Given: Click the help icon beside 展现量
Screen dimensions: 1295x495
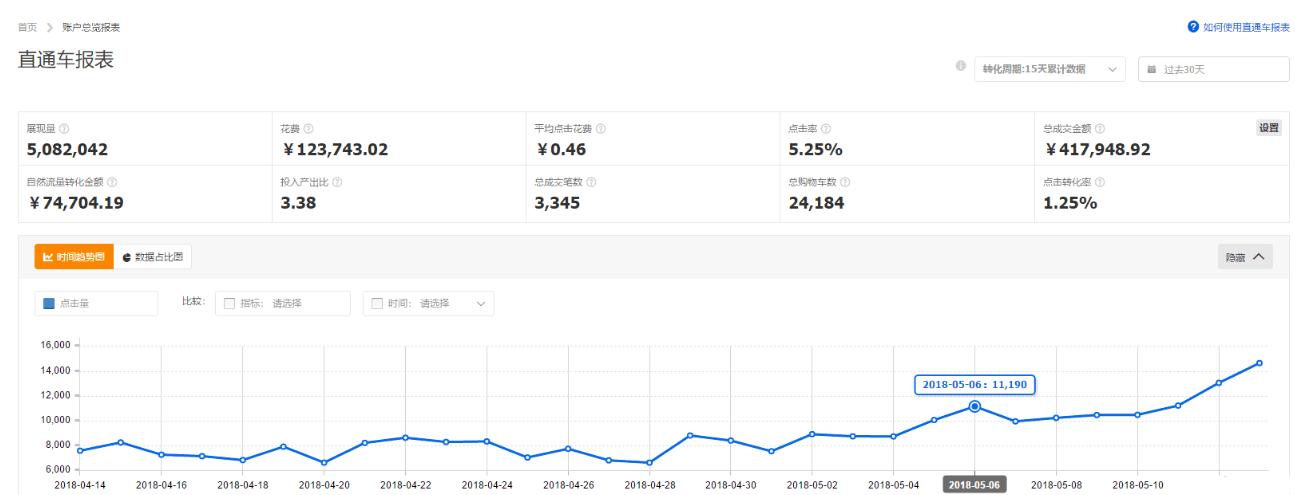Looking at the screenshot, I should click(64, 129).
